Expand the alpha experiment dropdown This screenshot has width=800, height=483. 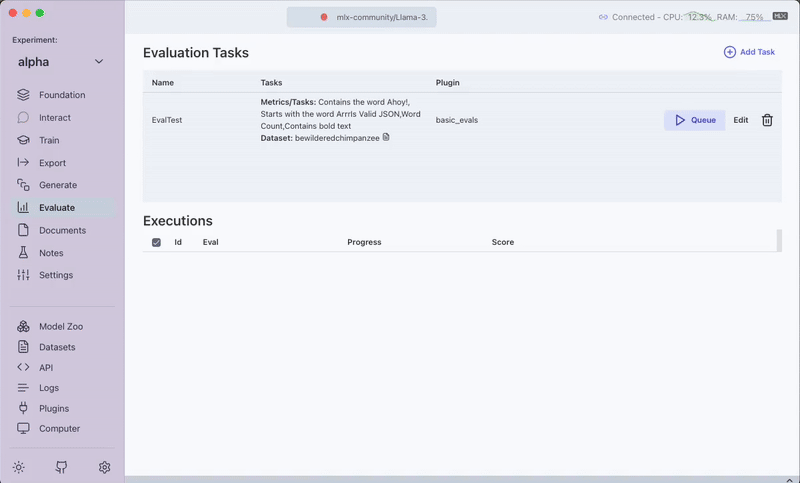tap(98, 62)
